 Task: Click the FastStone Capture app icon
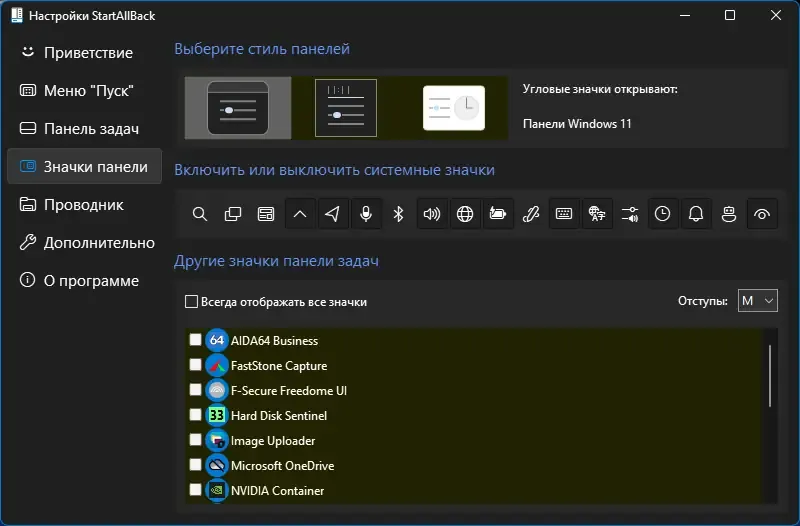point(216,365)
